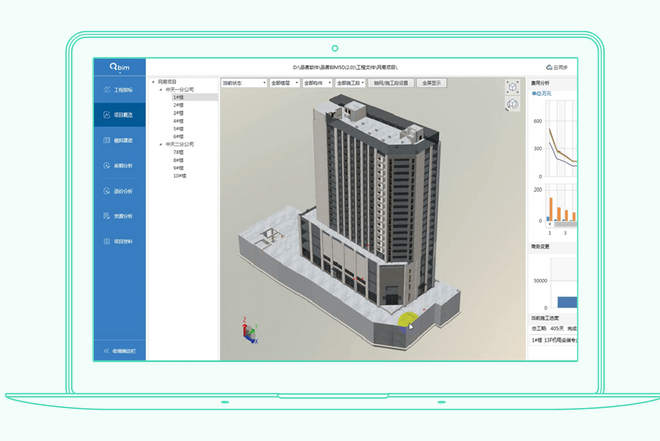Click the XYZ axis gizmo in the viewport
This screenshot has width=660, height=441.
[x=250, y=331]
